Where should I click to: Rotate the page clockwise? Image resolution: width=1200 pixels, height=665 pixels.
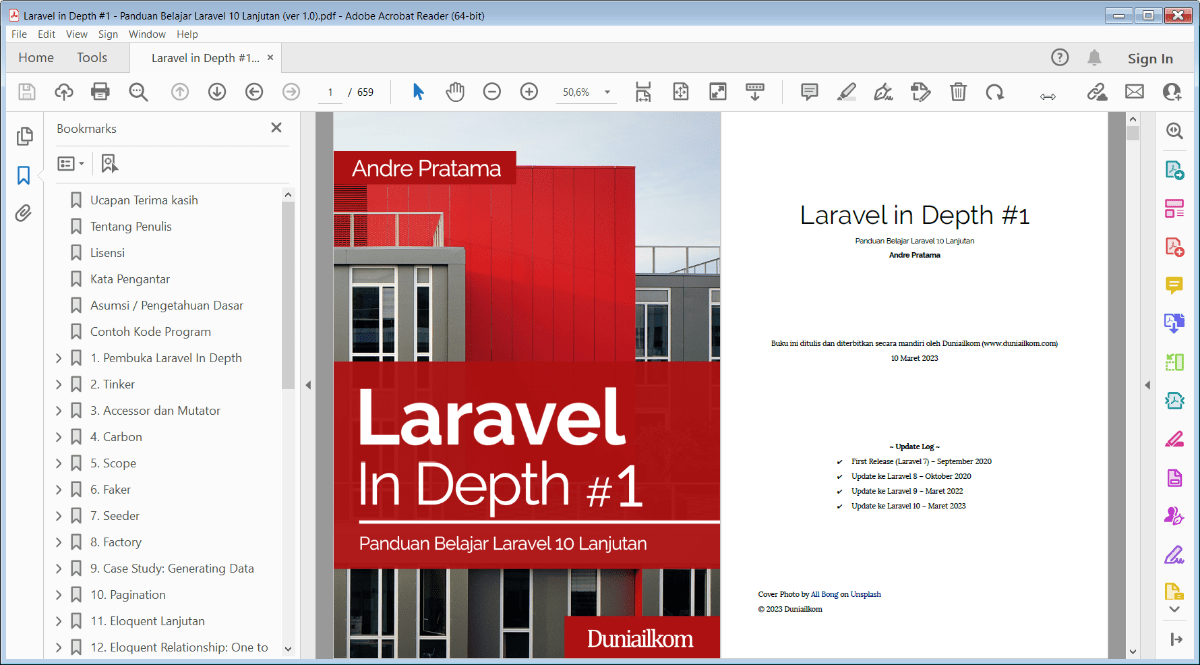pos(994,92)
